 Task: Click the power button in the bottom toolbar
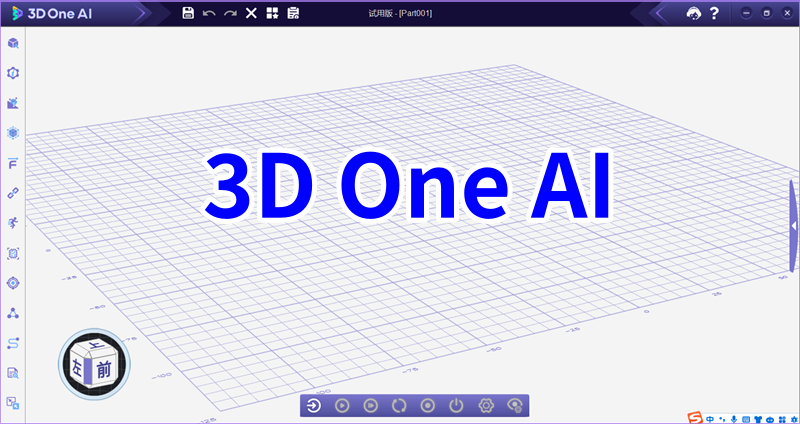click(456, 406)
